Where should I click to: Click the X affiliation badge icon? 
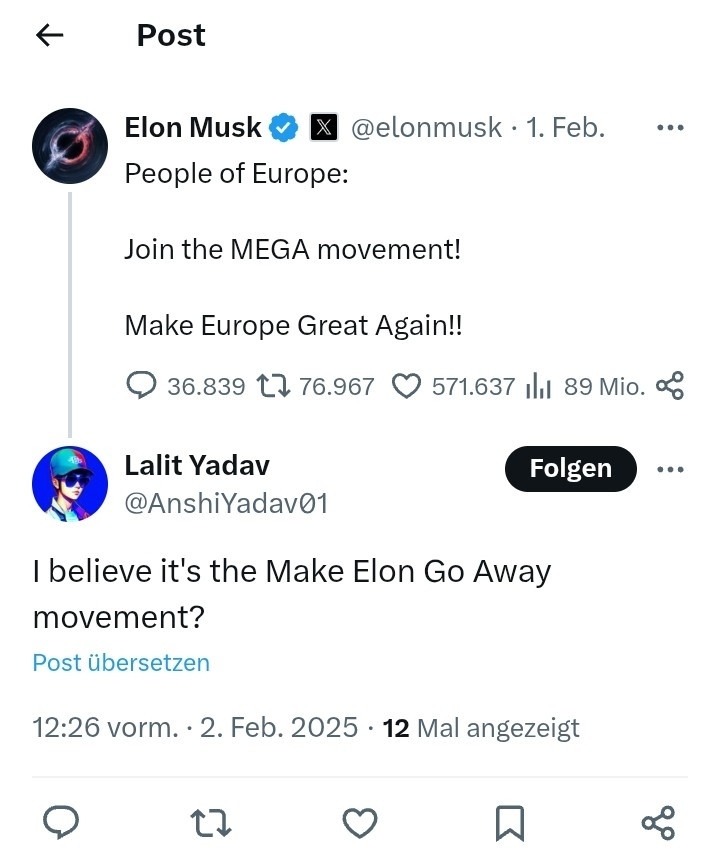[323, 128]
